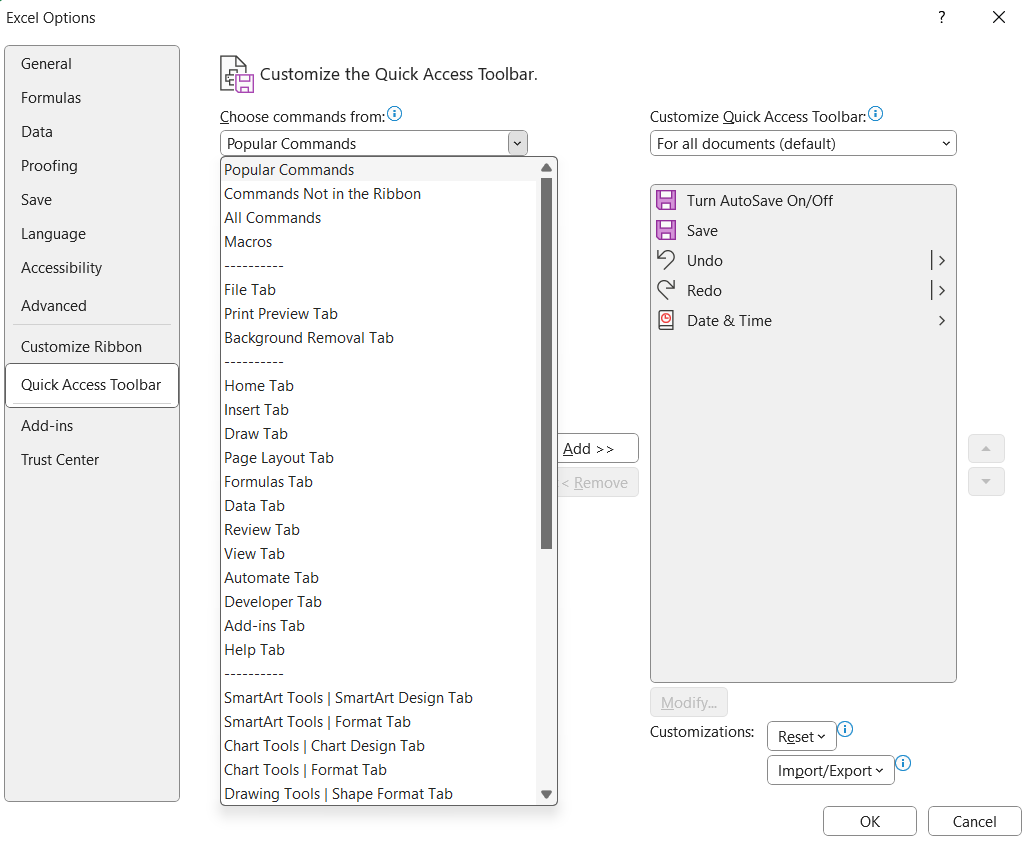This screenshot has height=842, width=1024.
Task: Click the info icon next to Reset
Action: [x=845, y=729]
